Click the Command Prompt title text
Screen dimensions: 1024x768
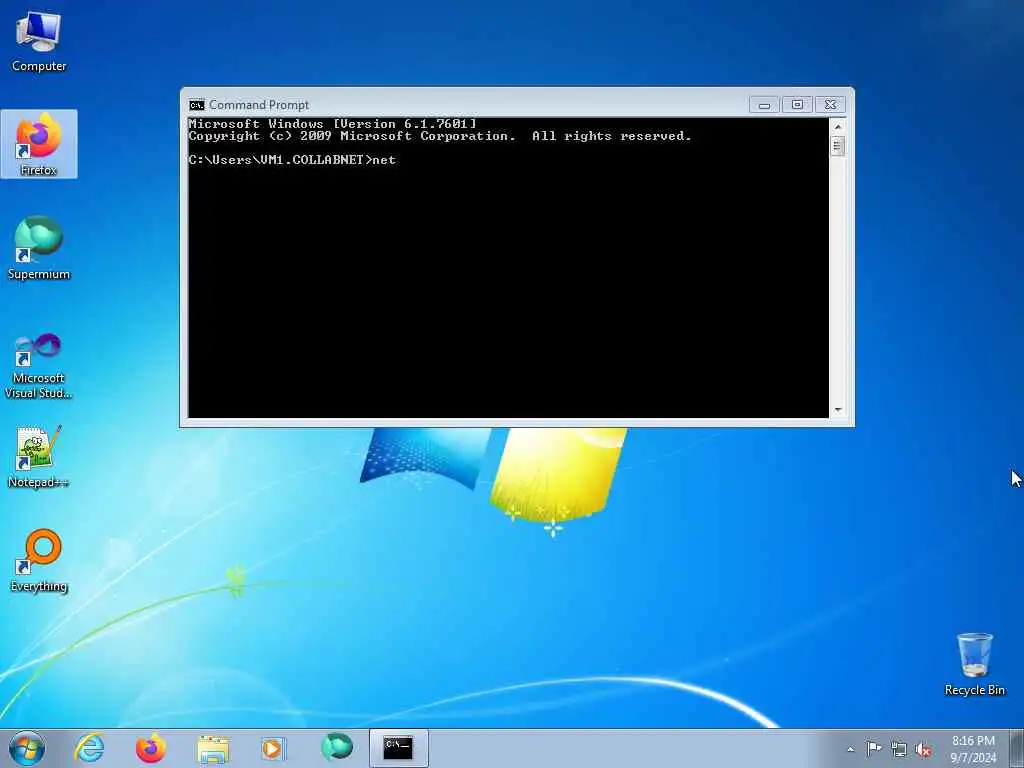(x=259, y=105)
